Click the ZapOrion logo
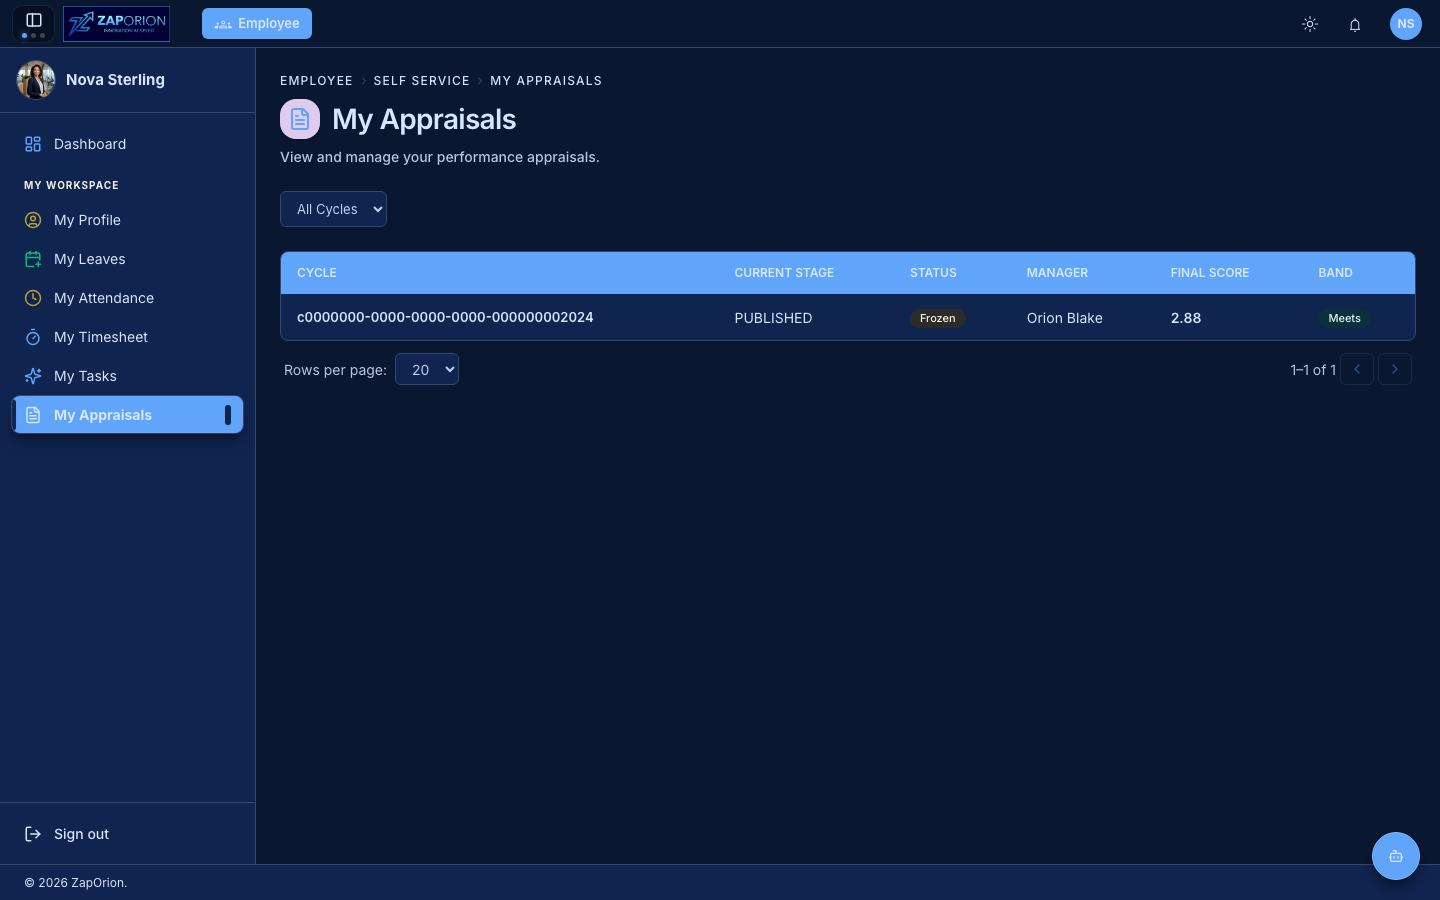This screenshot has height=900, width=1440. click(116, 23)
